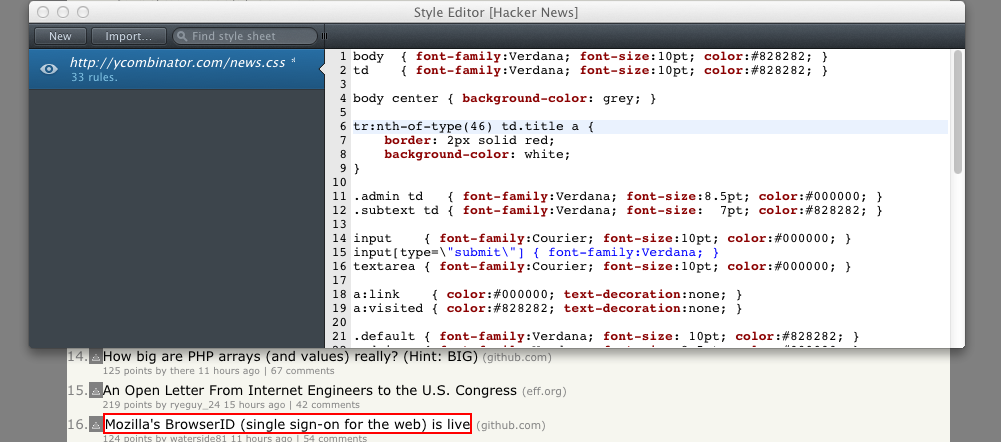Click the '.subtext td' rule line

pos(617,210)
